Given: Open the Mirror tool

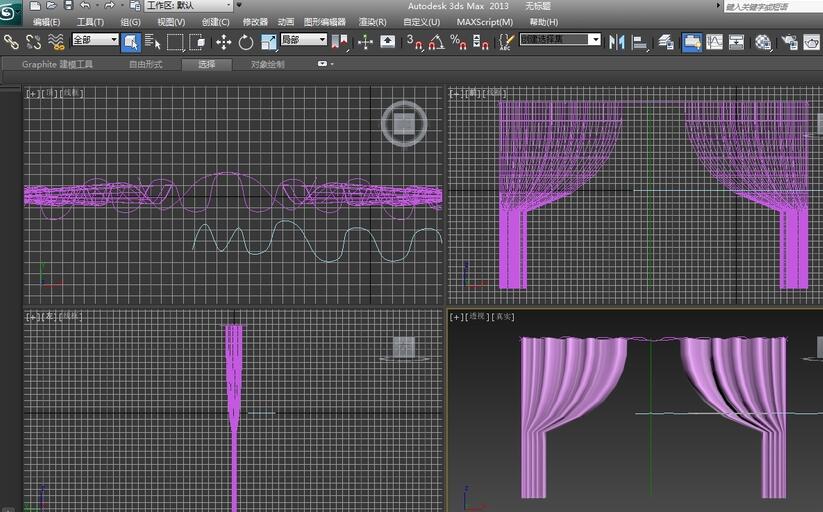Looking at the screenshot, I should (616, 42).
